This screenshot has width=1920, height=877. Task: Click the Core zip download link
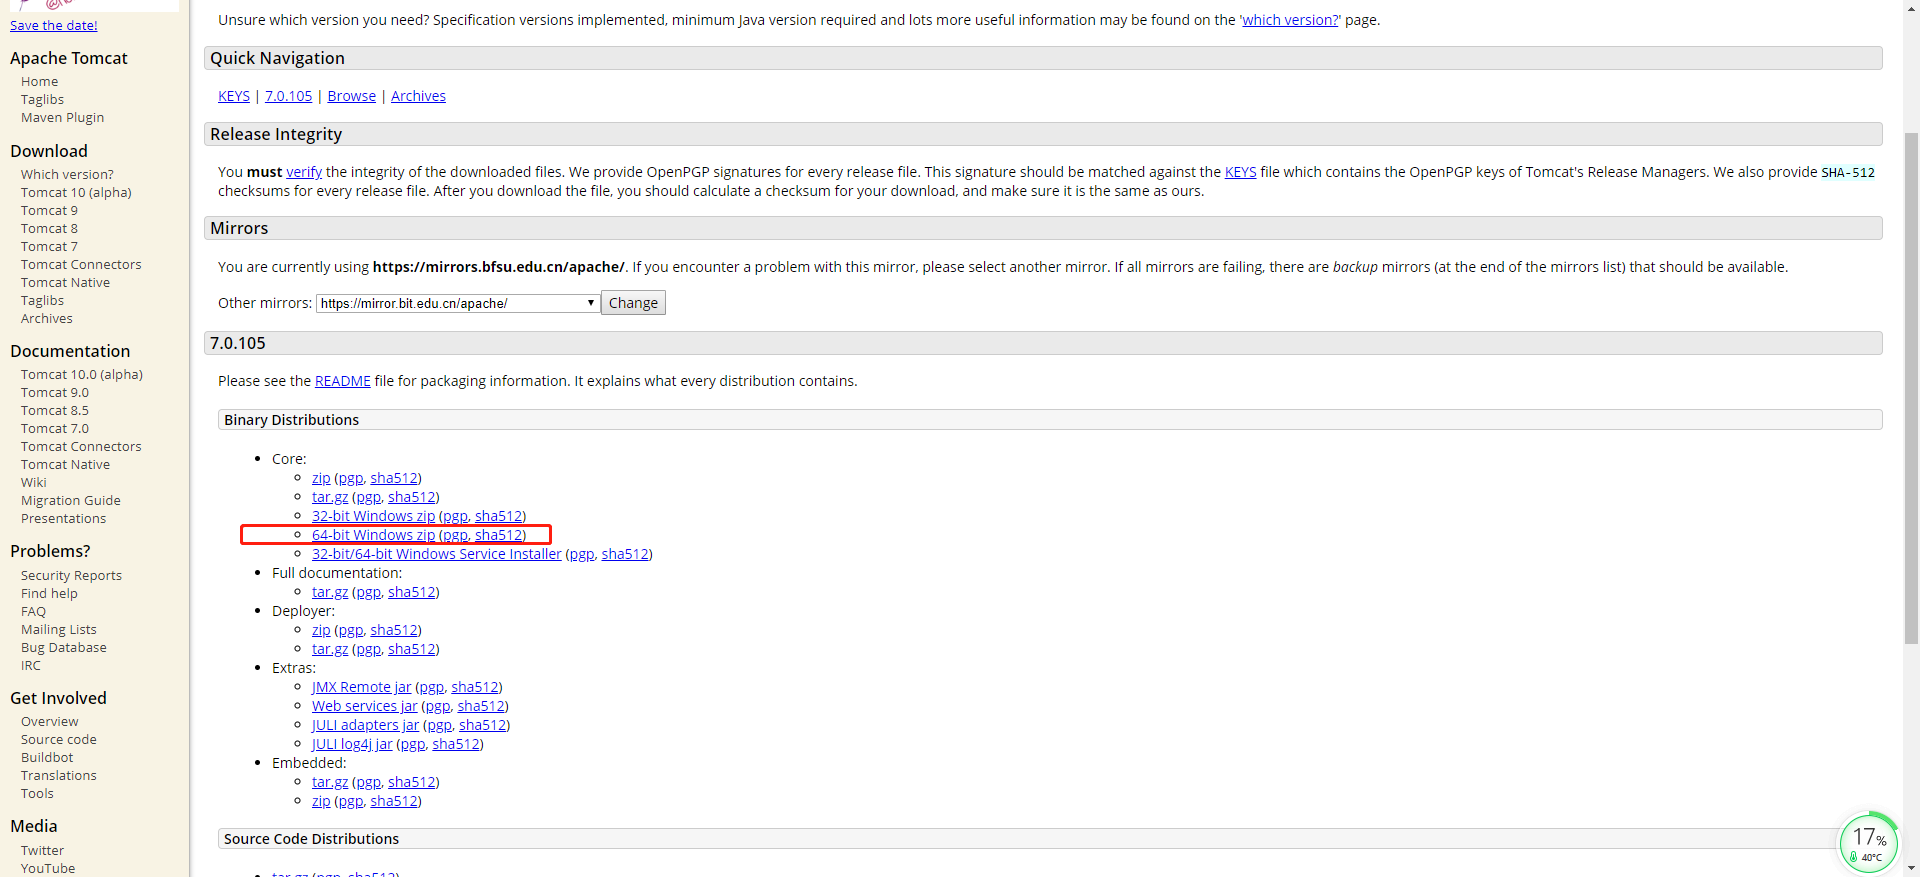click(321, 478)
